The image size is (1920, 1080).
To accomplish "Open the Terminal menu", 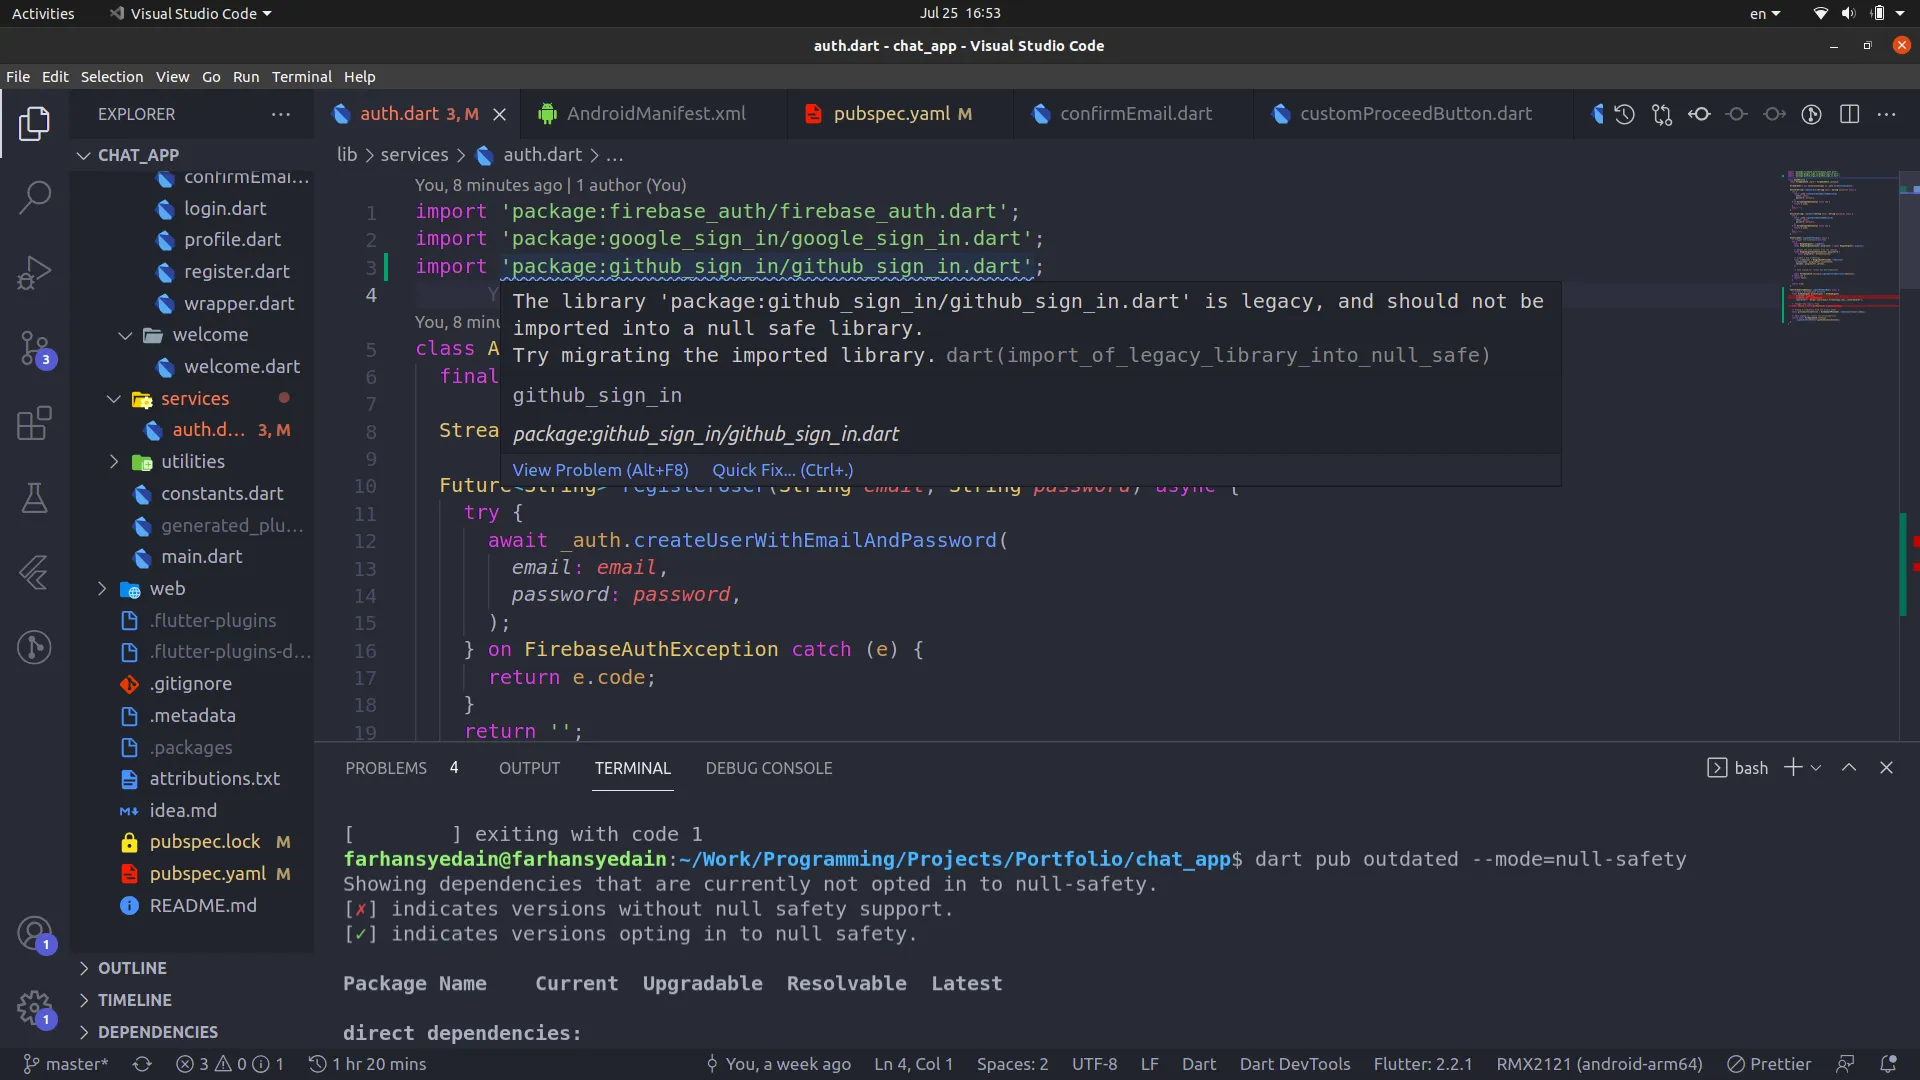I will point(301,77).
